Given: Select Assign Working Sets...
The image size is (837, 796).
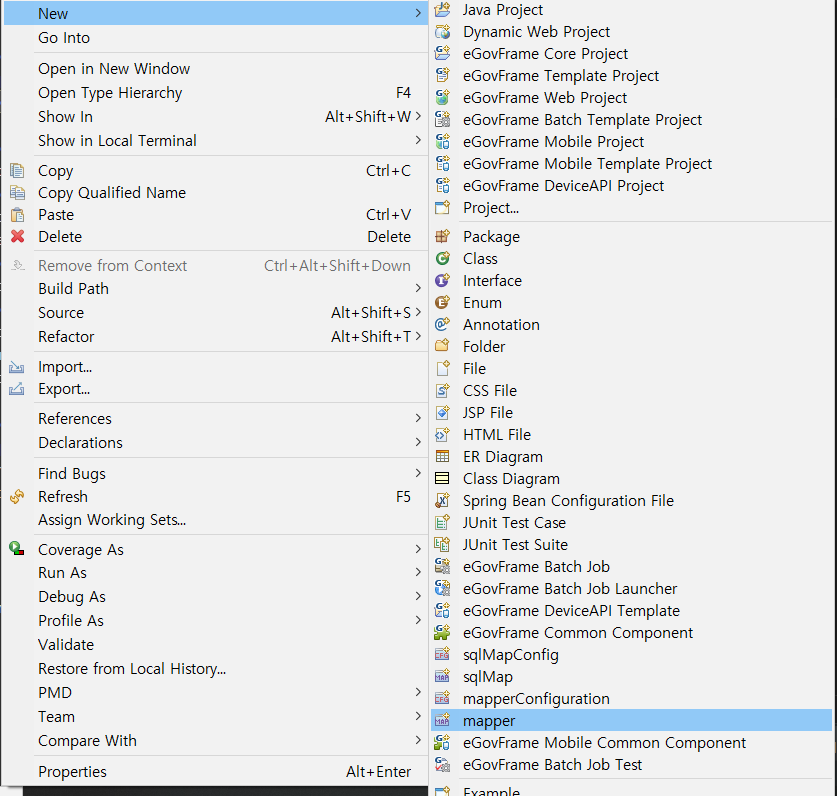Looking at the screenshot, I should pyautogui.click(x=216, y=519).
